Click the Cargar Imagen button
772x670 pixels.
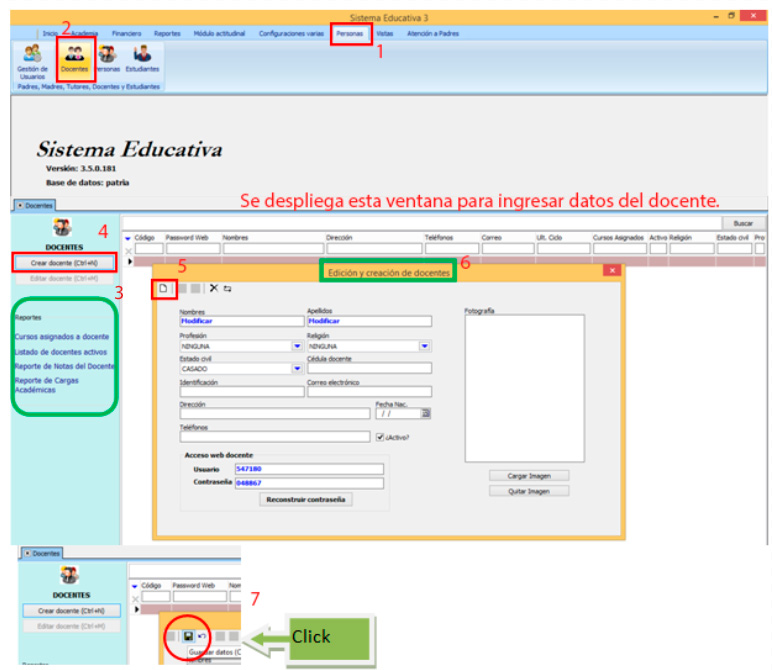click(x=529, y=475)
